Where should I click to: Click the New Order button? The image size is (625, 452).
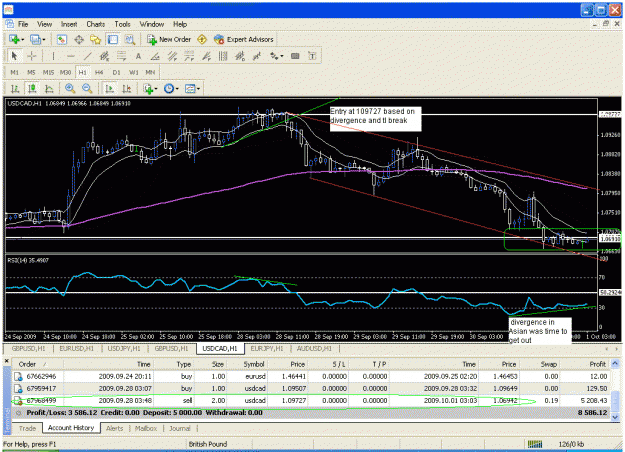coord(169,39)
